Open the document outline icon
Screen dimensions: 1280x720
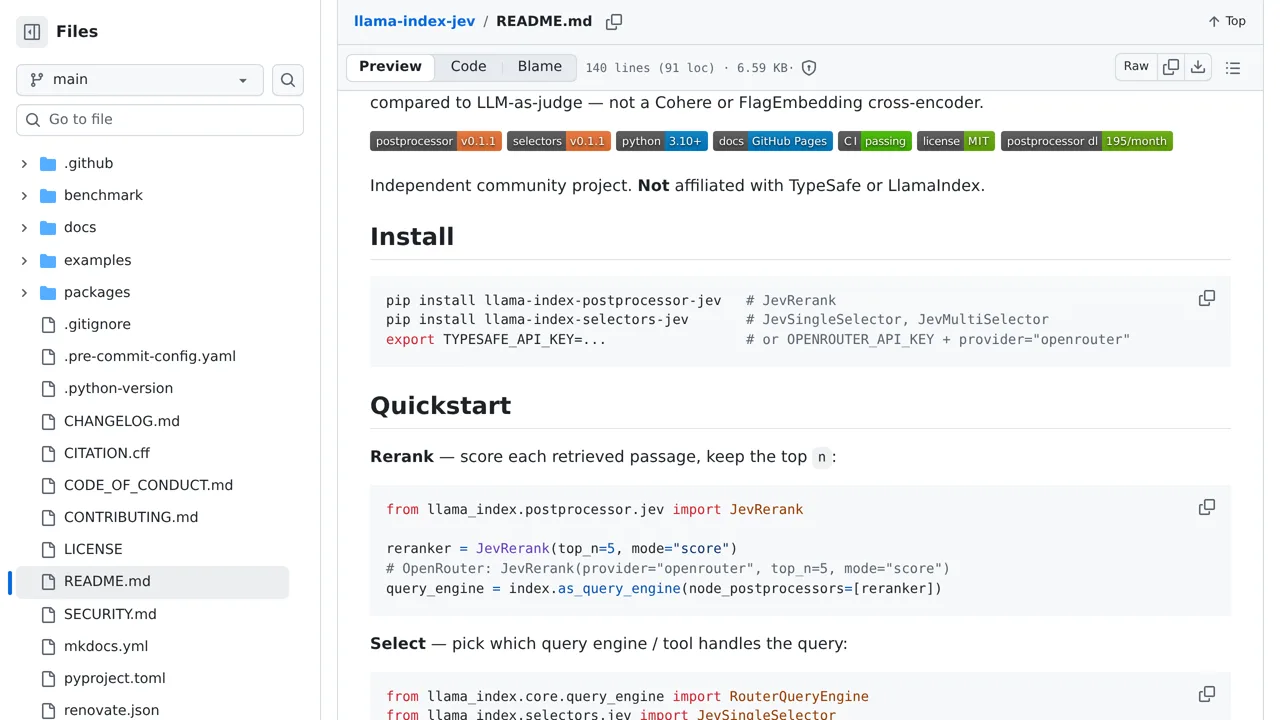pos(1233,68)
